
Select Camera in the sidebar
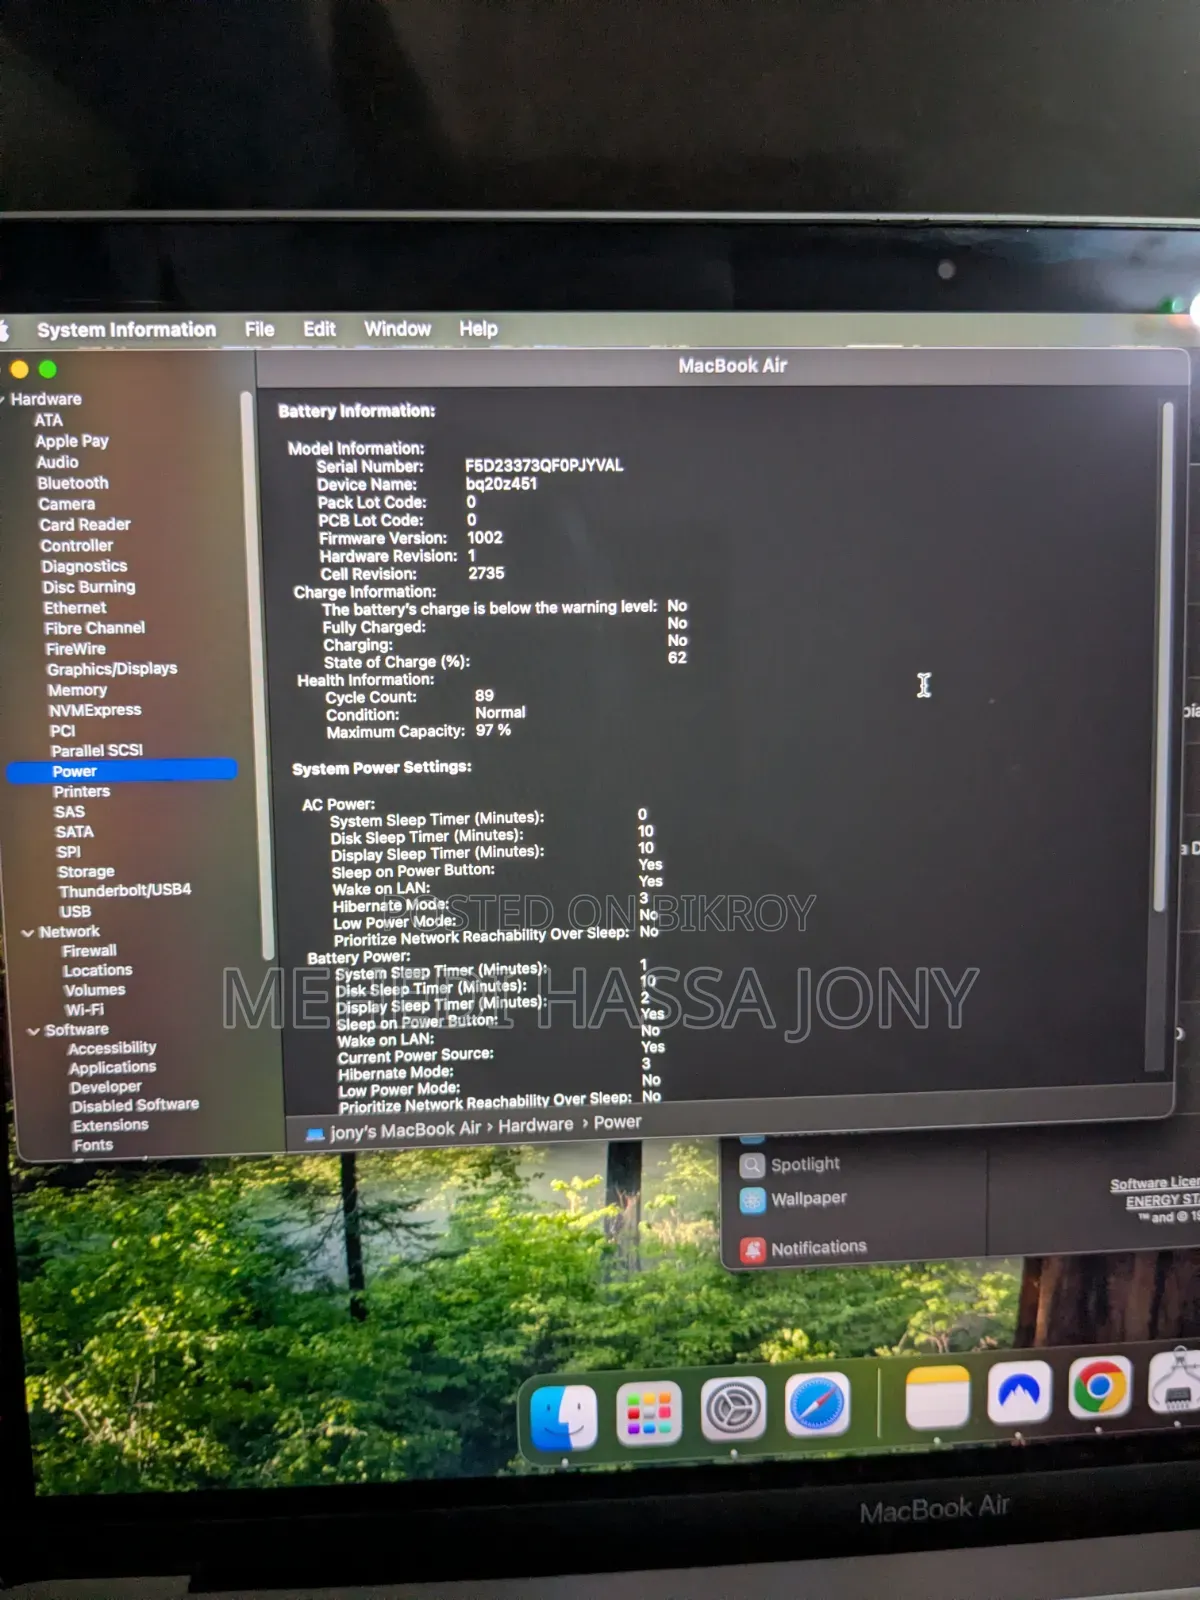point(67,504)
